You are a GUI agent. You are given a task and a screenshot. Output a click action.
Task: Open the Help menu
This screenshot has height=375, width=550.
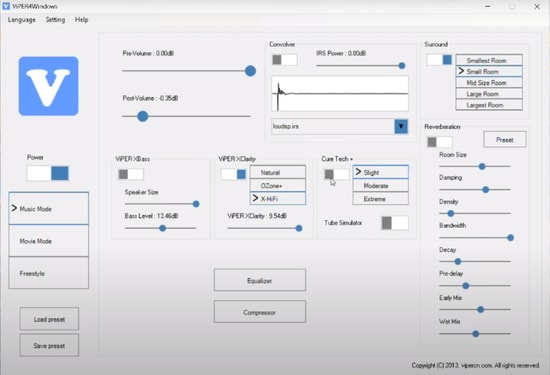pyautogui.click(x=81, y=20)
